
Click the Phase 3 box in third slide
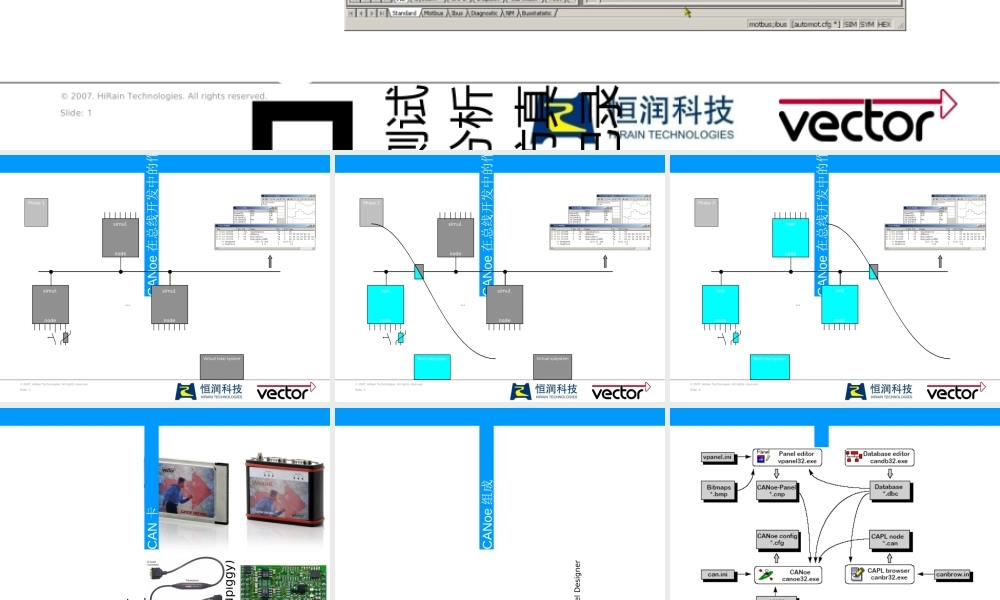click(706, 212)
